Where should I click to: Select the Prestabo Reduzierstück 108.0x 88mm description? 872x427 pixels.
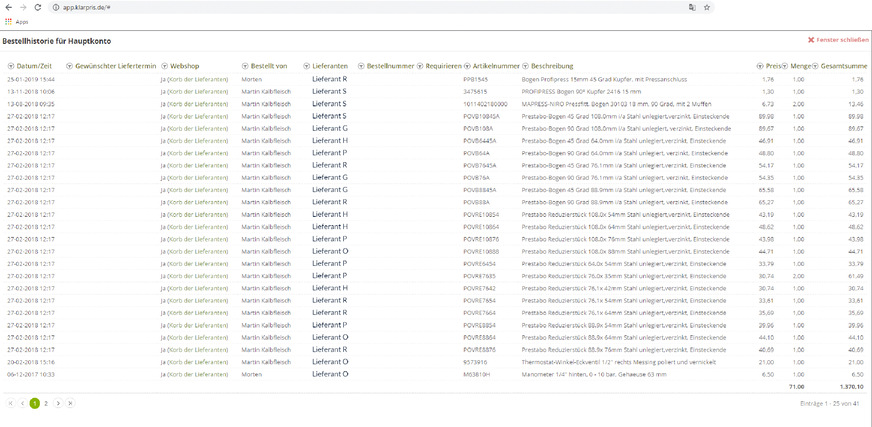pyautogui.click(x=625, y=251)
